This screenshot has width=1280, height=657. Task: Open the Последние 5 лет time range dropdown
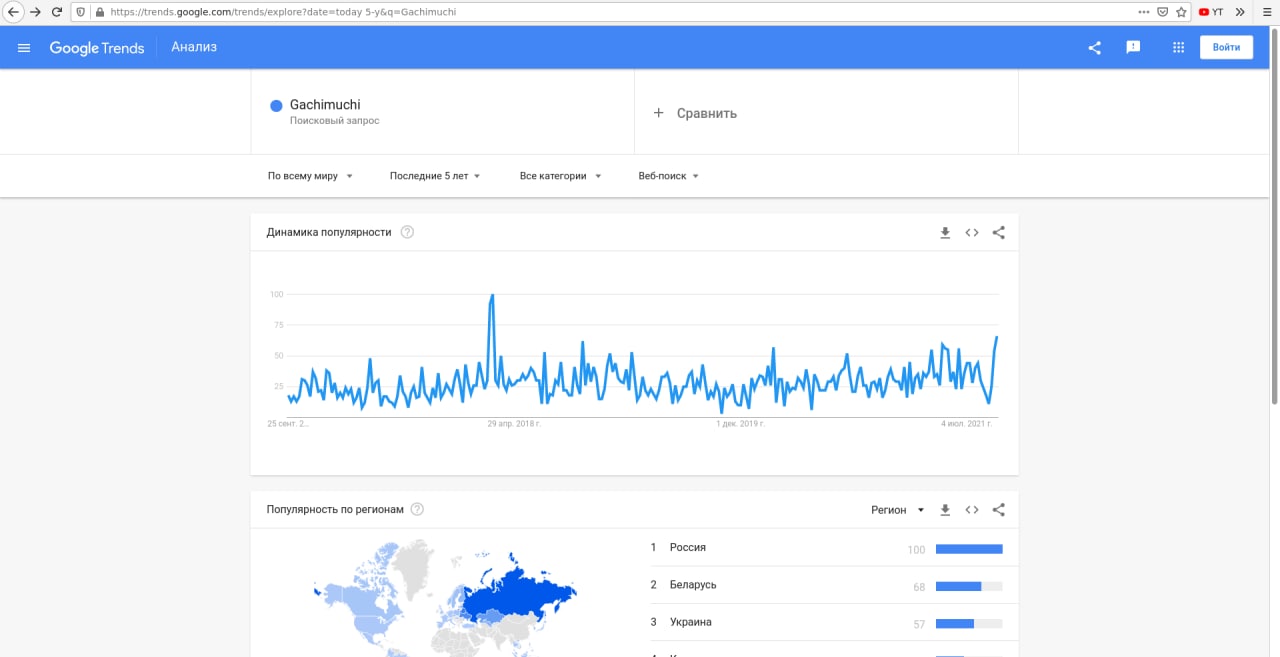(435, 176)
